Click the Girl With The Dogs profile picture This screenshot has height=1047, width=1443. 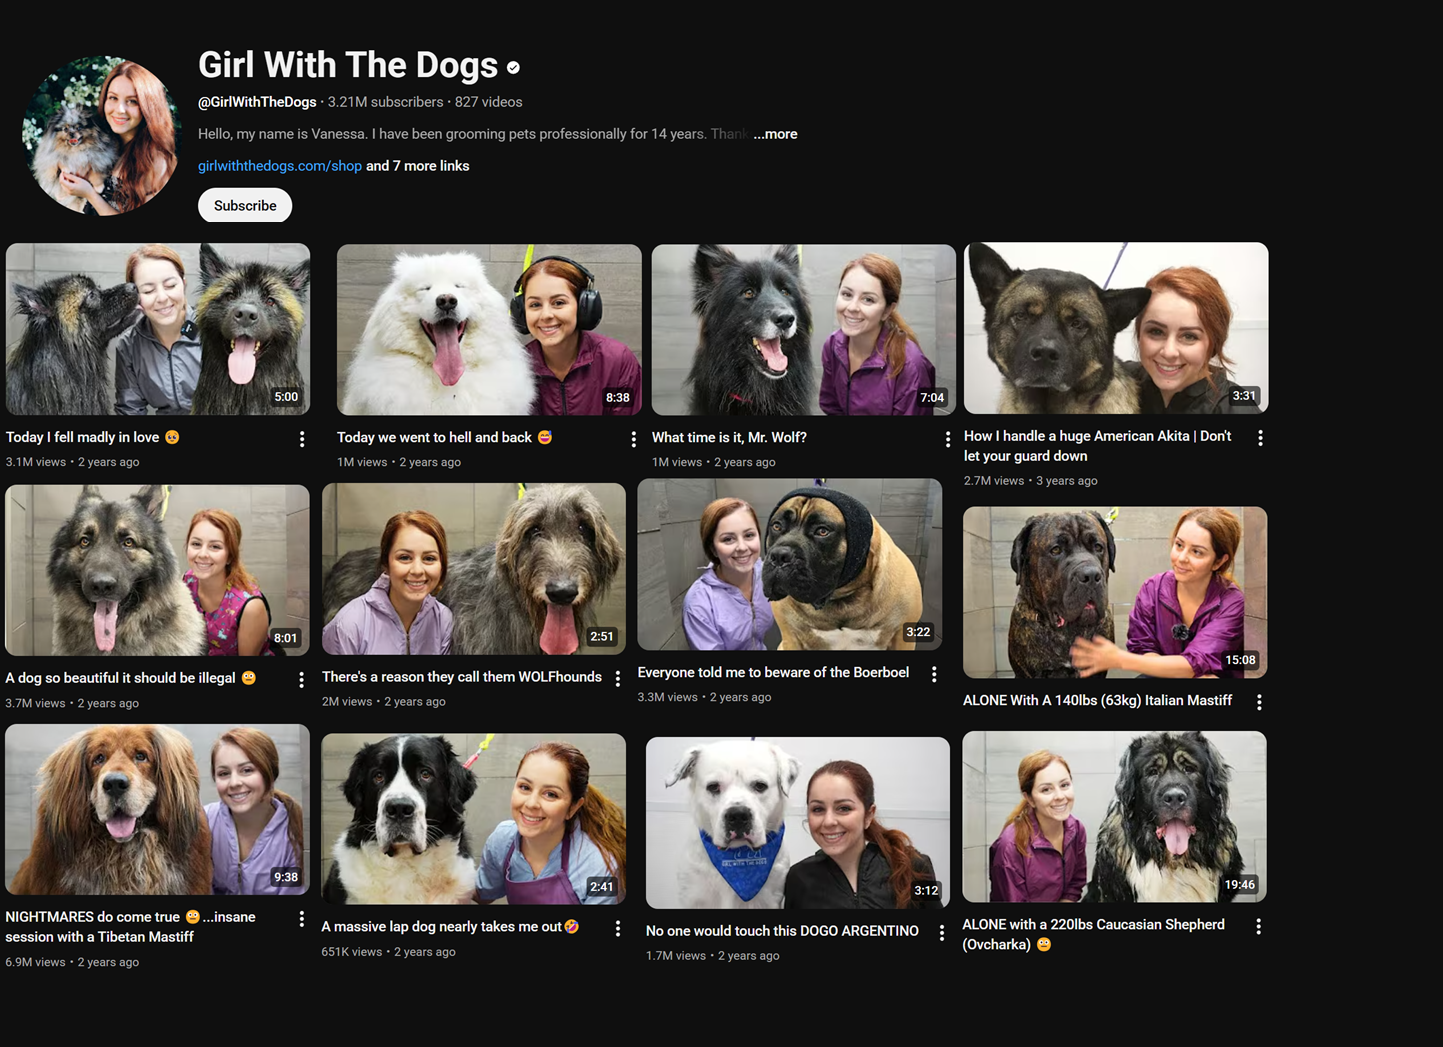click(x=100, y=136)
